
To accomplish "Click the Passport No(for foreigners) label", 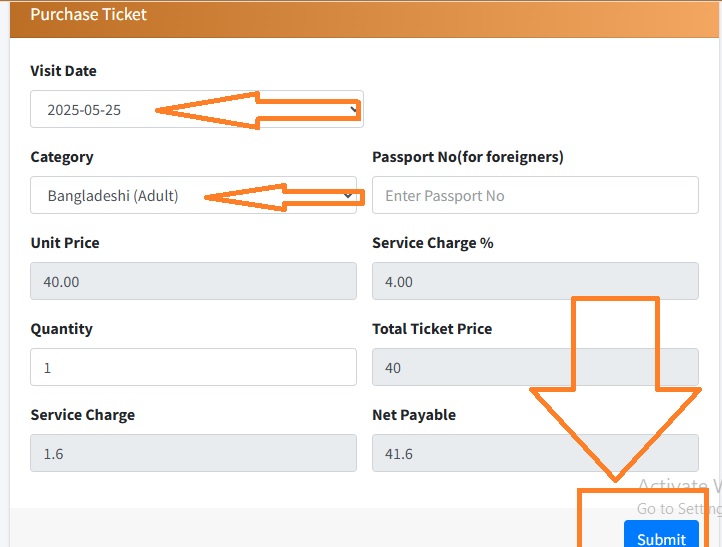I will tap(468, 157).
